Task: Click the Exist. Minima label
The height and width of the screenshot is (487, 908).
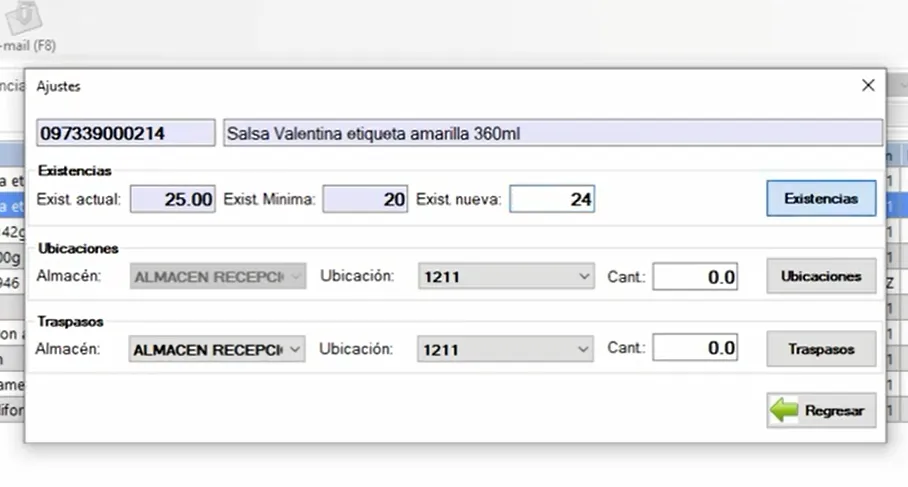Action: pos(269,199)
